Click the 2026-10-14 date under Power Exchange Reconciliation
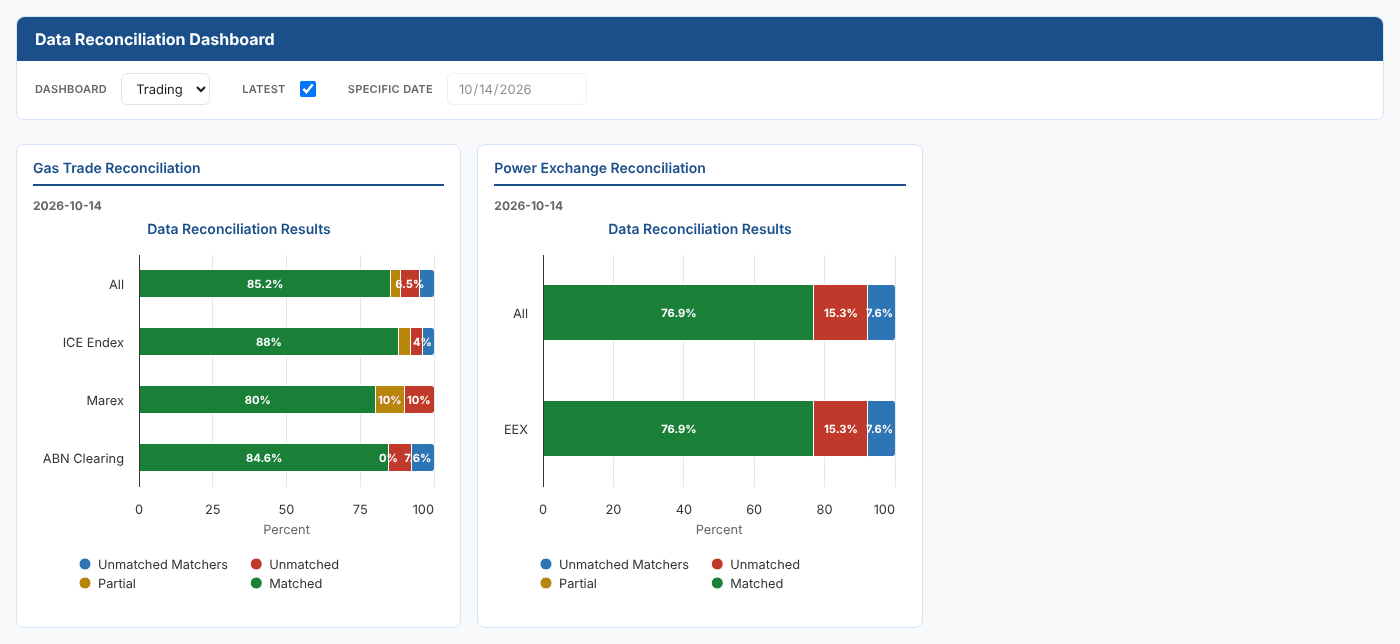The width and height of the screenshot is (1400, 644). tap(529, 206)
